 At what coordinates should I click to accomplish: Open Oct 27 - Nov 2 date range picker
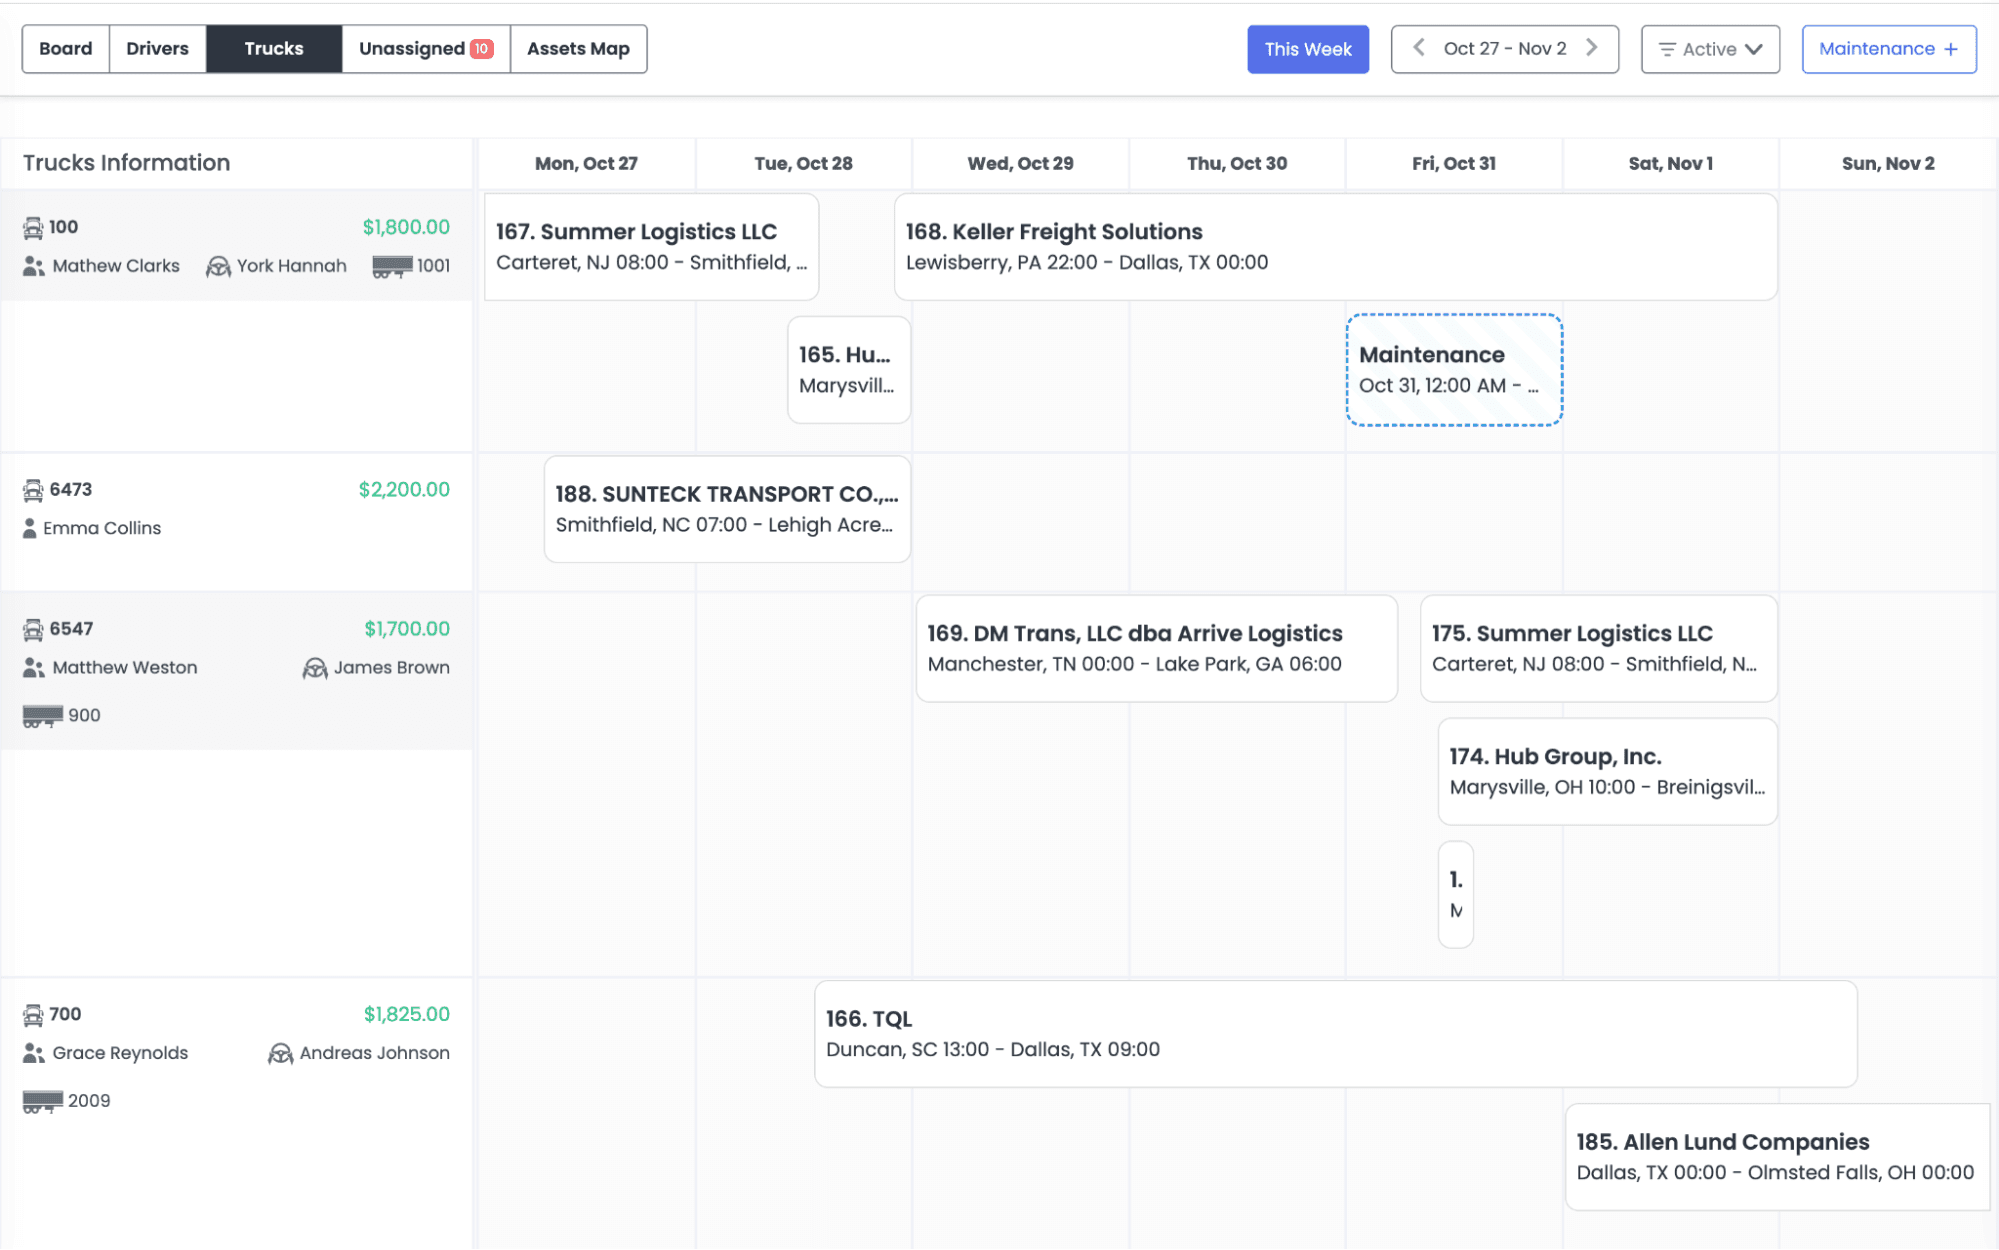(x=1504, y=49)
